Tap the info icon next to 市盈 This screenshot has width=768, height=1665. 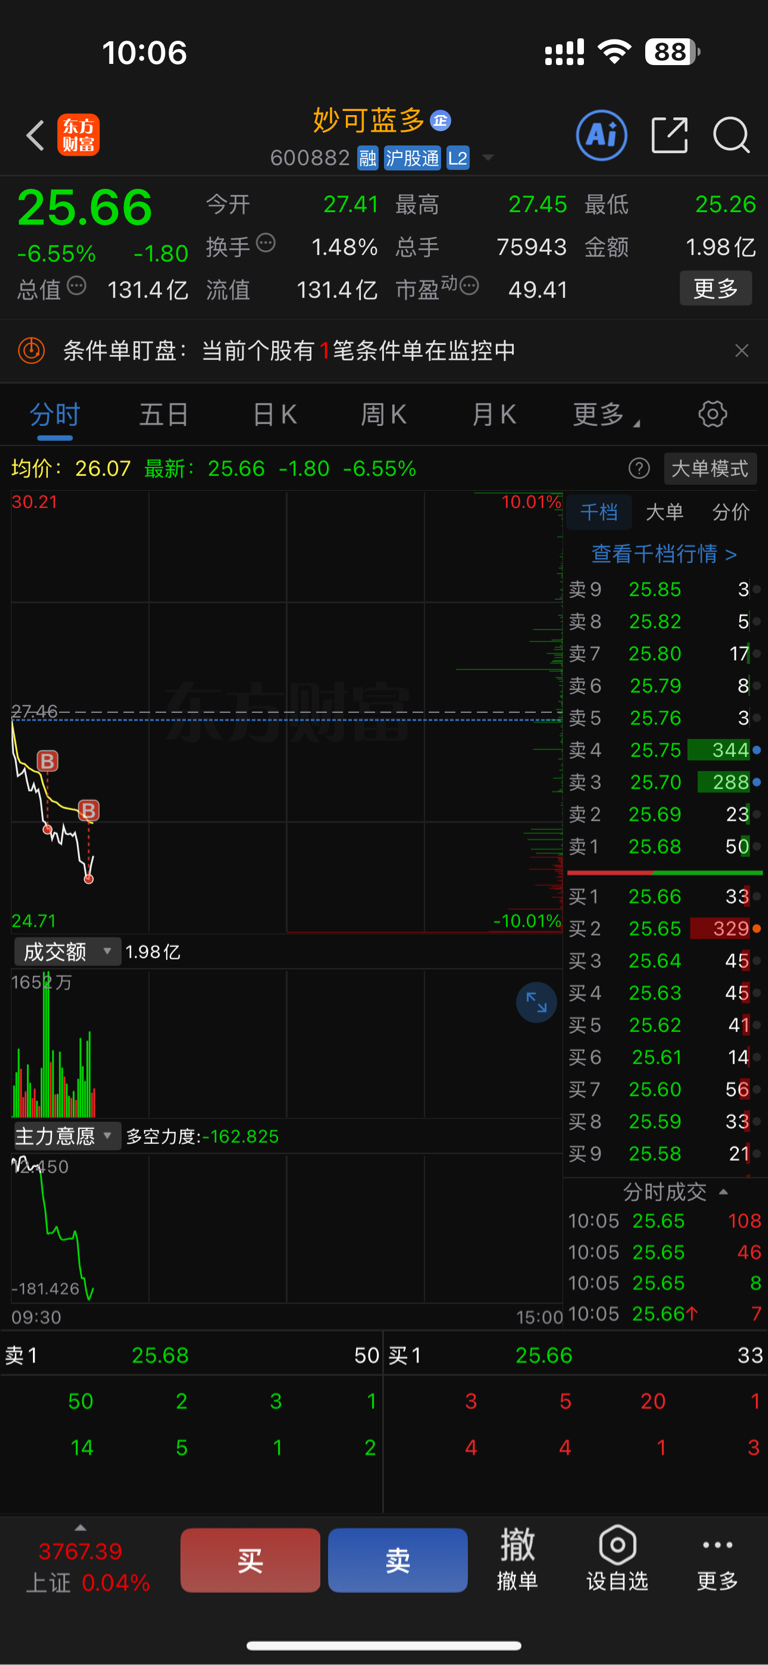pyautogui.click(x=469, y=287)
